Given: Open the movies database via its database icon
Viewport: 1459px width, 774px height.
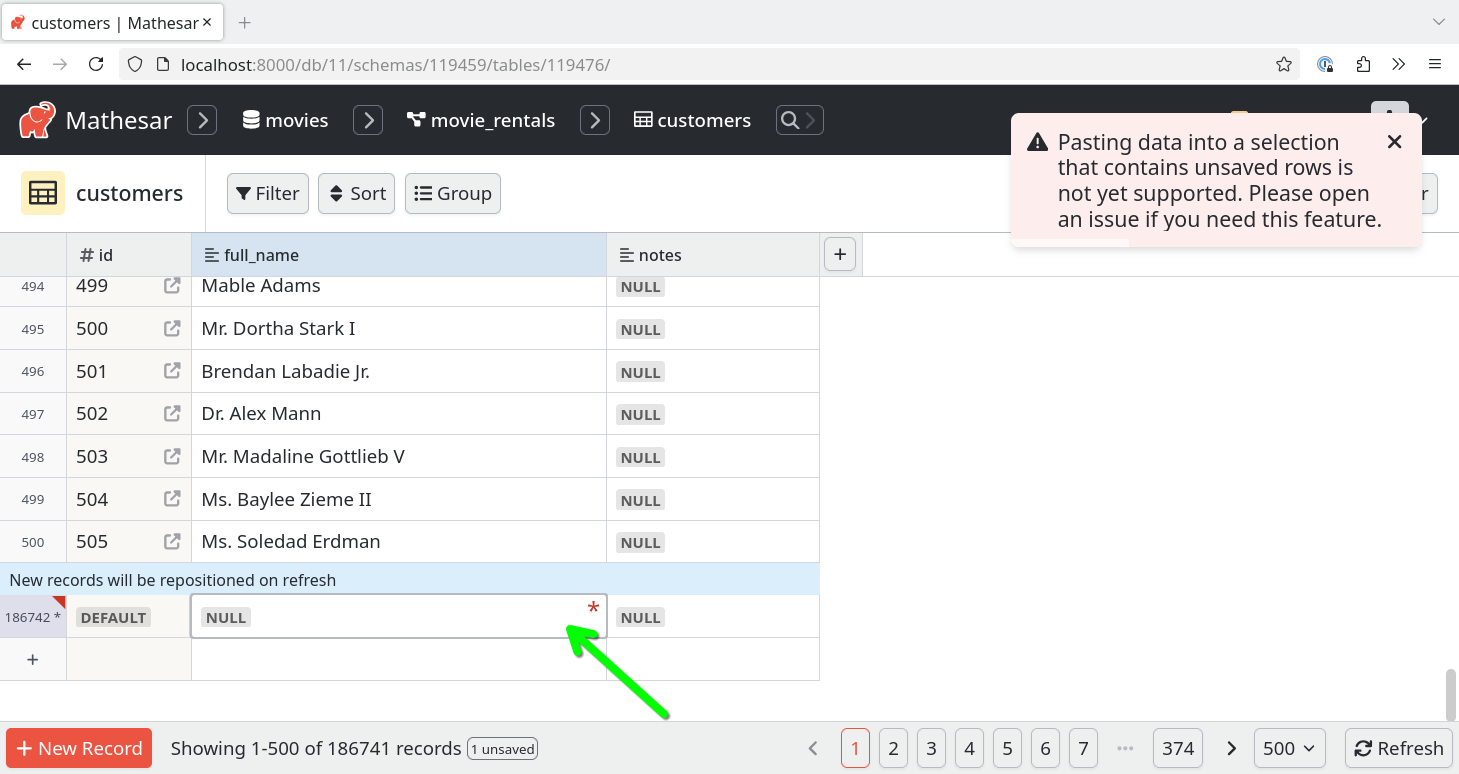Looking at the screenshot, I should tap(250, 119).
